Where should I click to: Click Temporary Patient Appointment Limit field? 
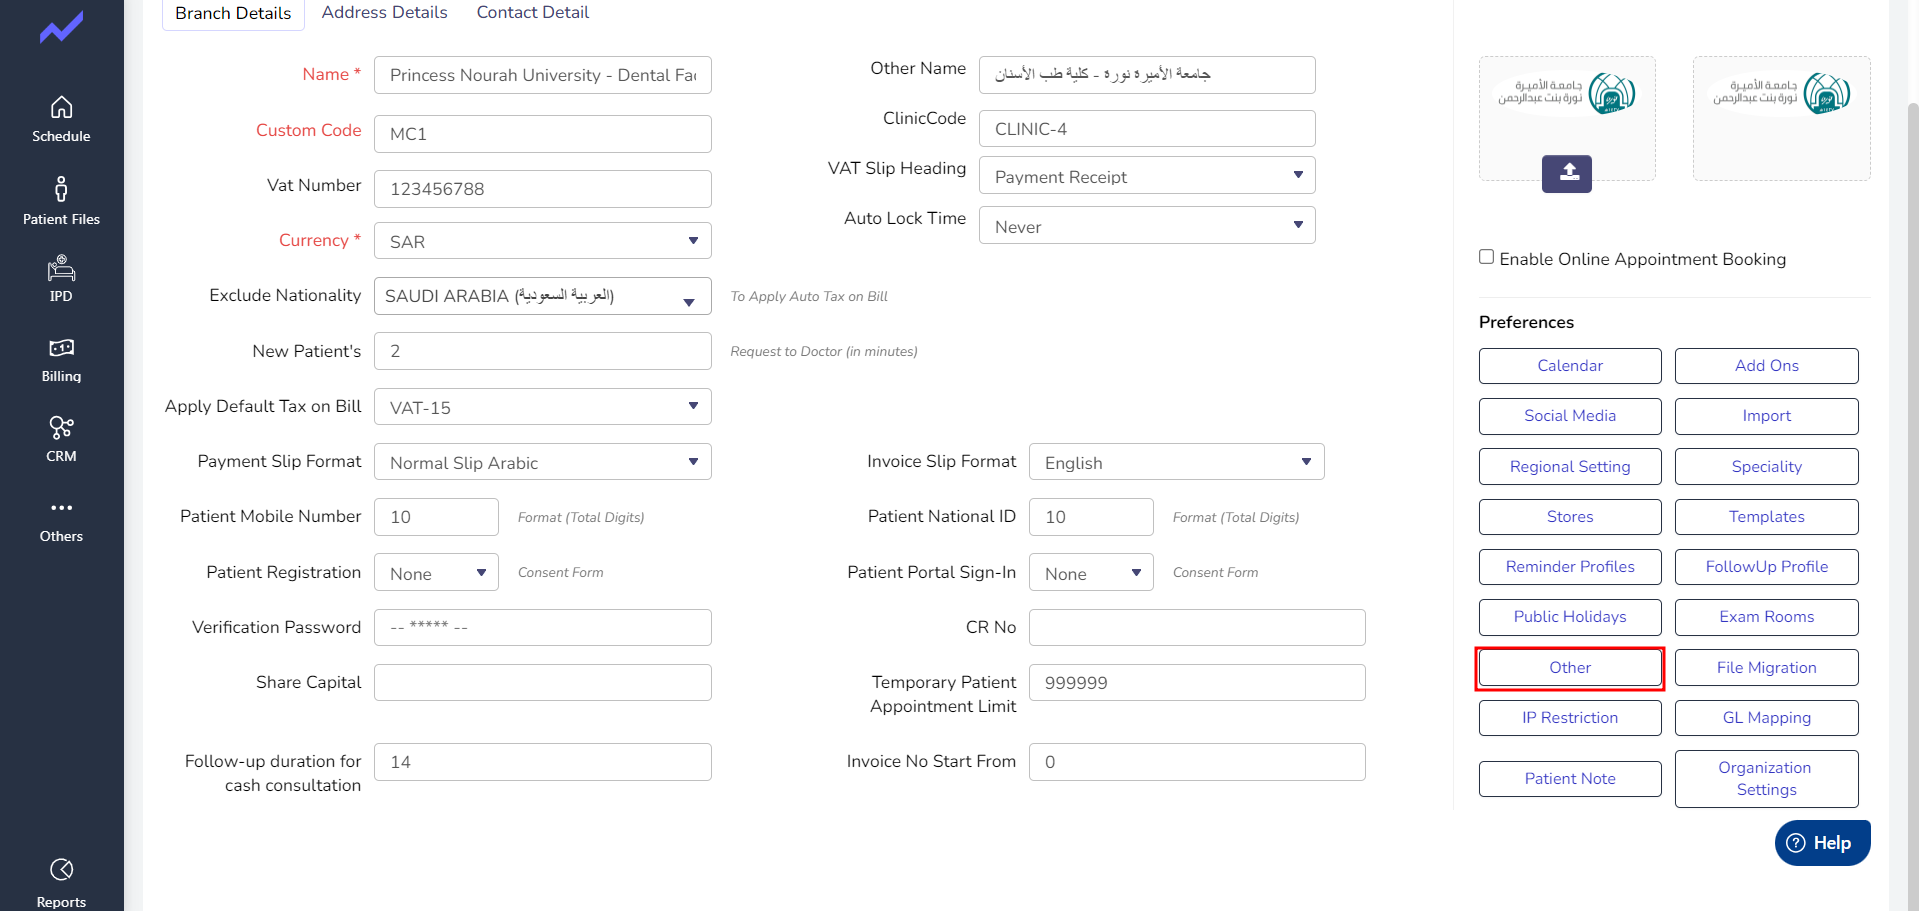(x=1197, y=683)
